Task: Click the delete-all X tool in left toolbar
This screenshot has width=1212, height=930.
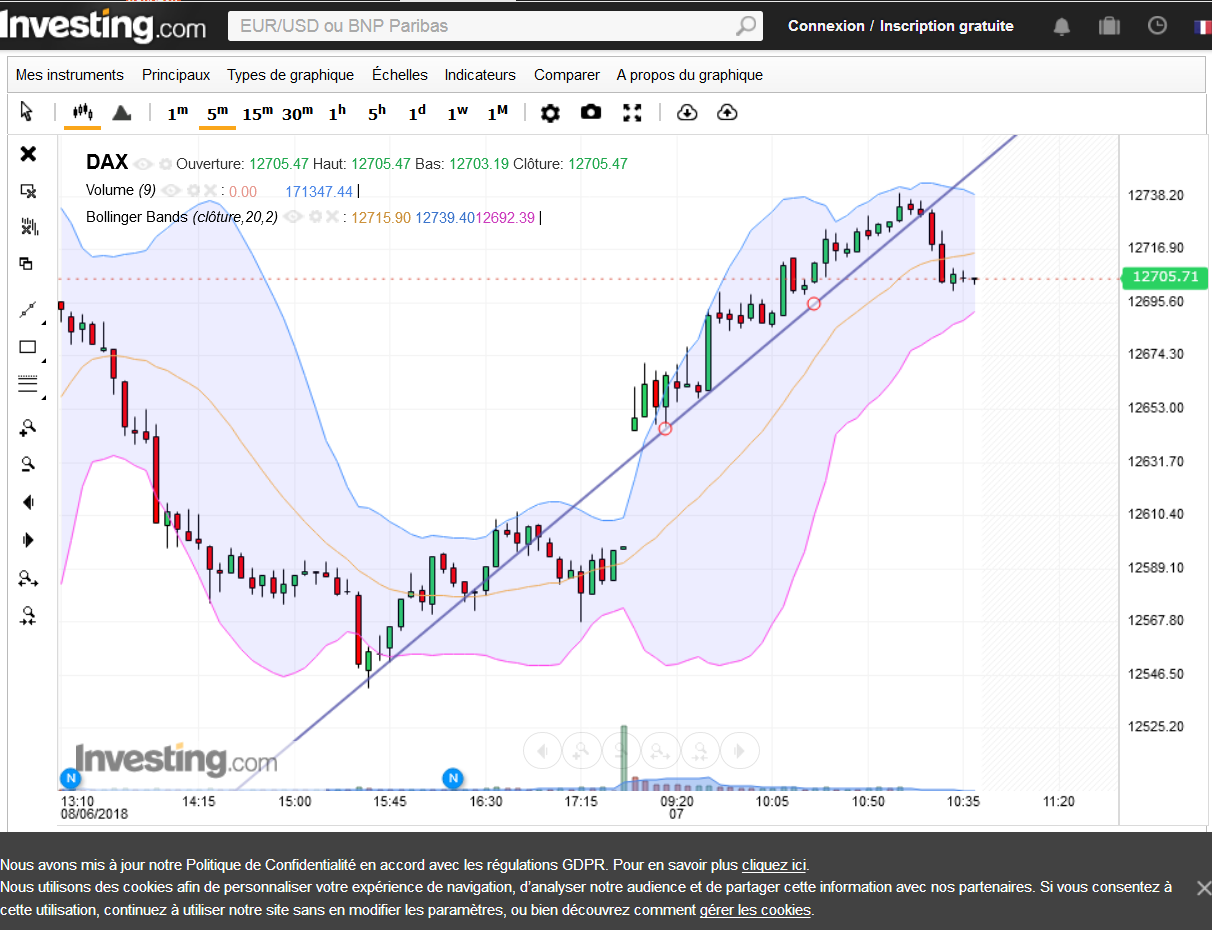Action: [x=28, y=153]
